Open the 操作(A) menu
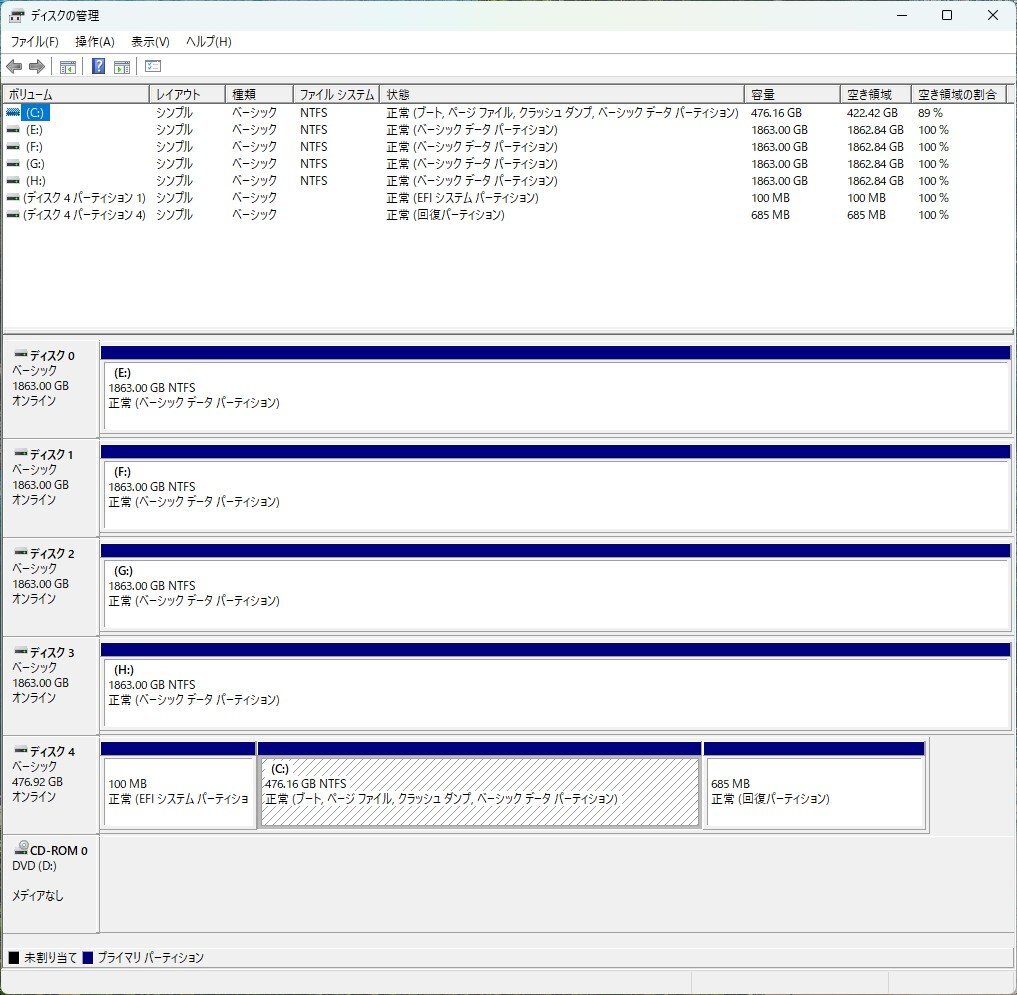This screenshot has height=995, width=1017. tap(95, 42)
